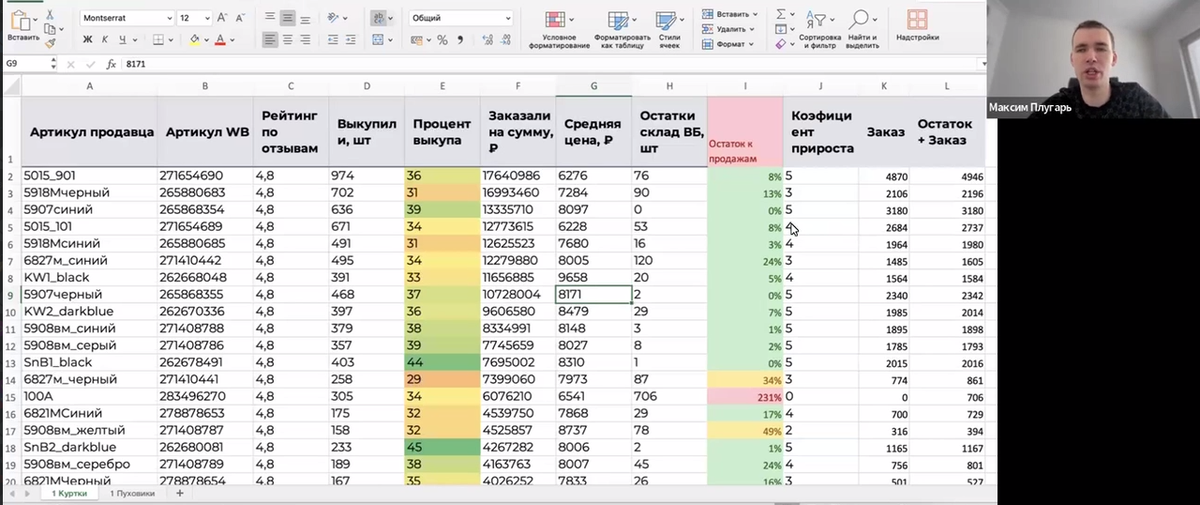
Task: Select header cell Коэфициент прироста
Action: coord(822,132)
